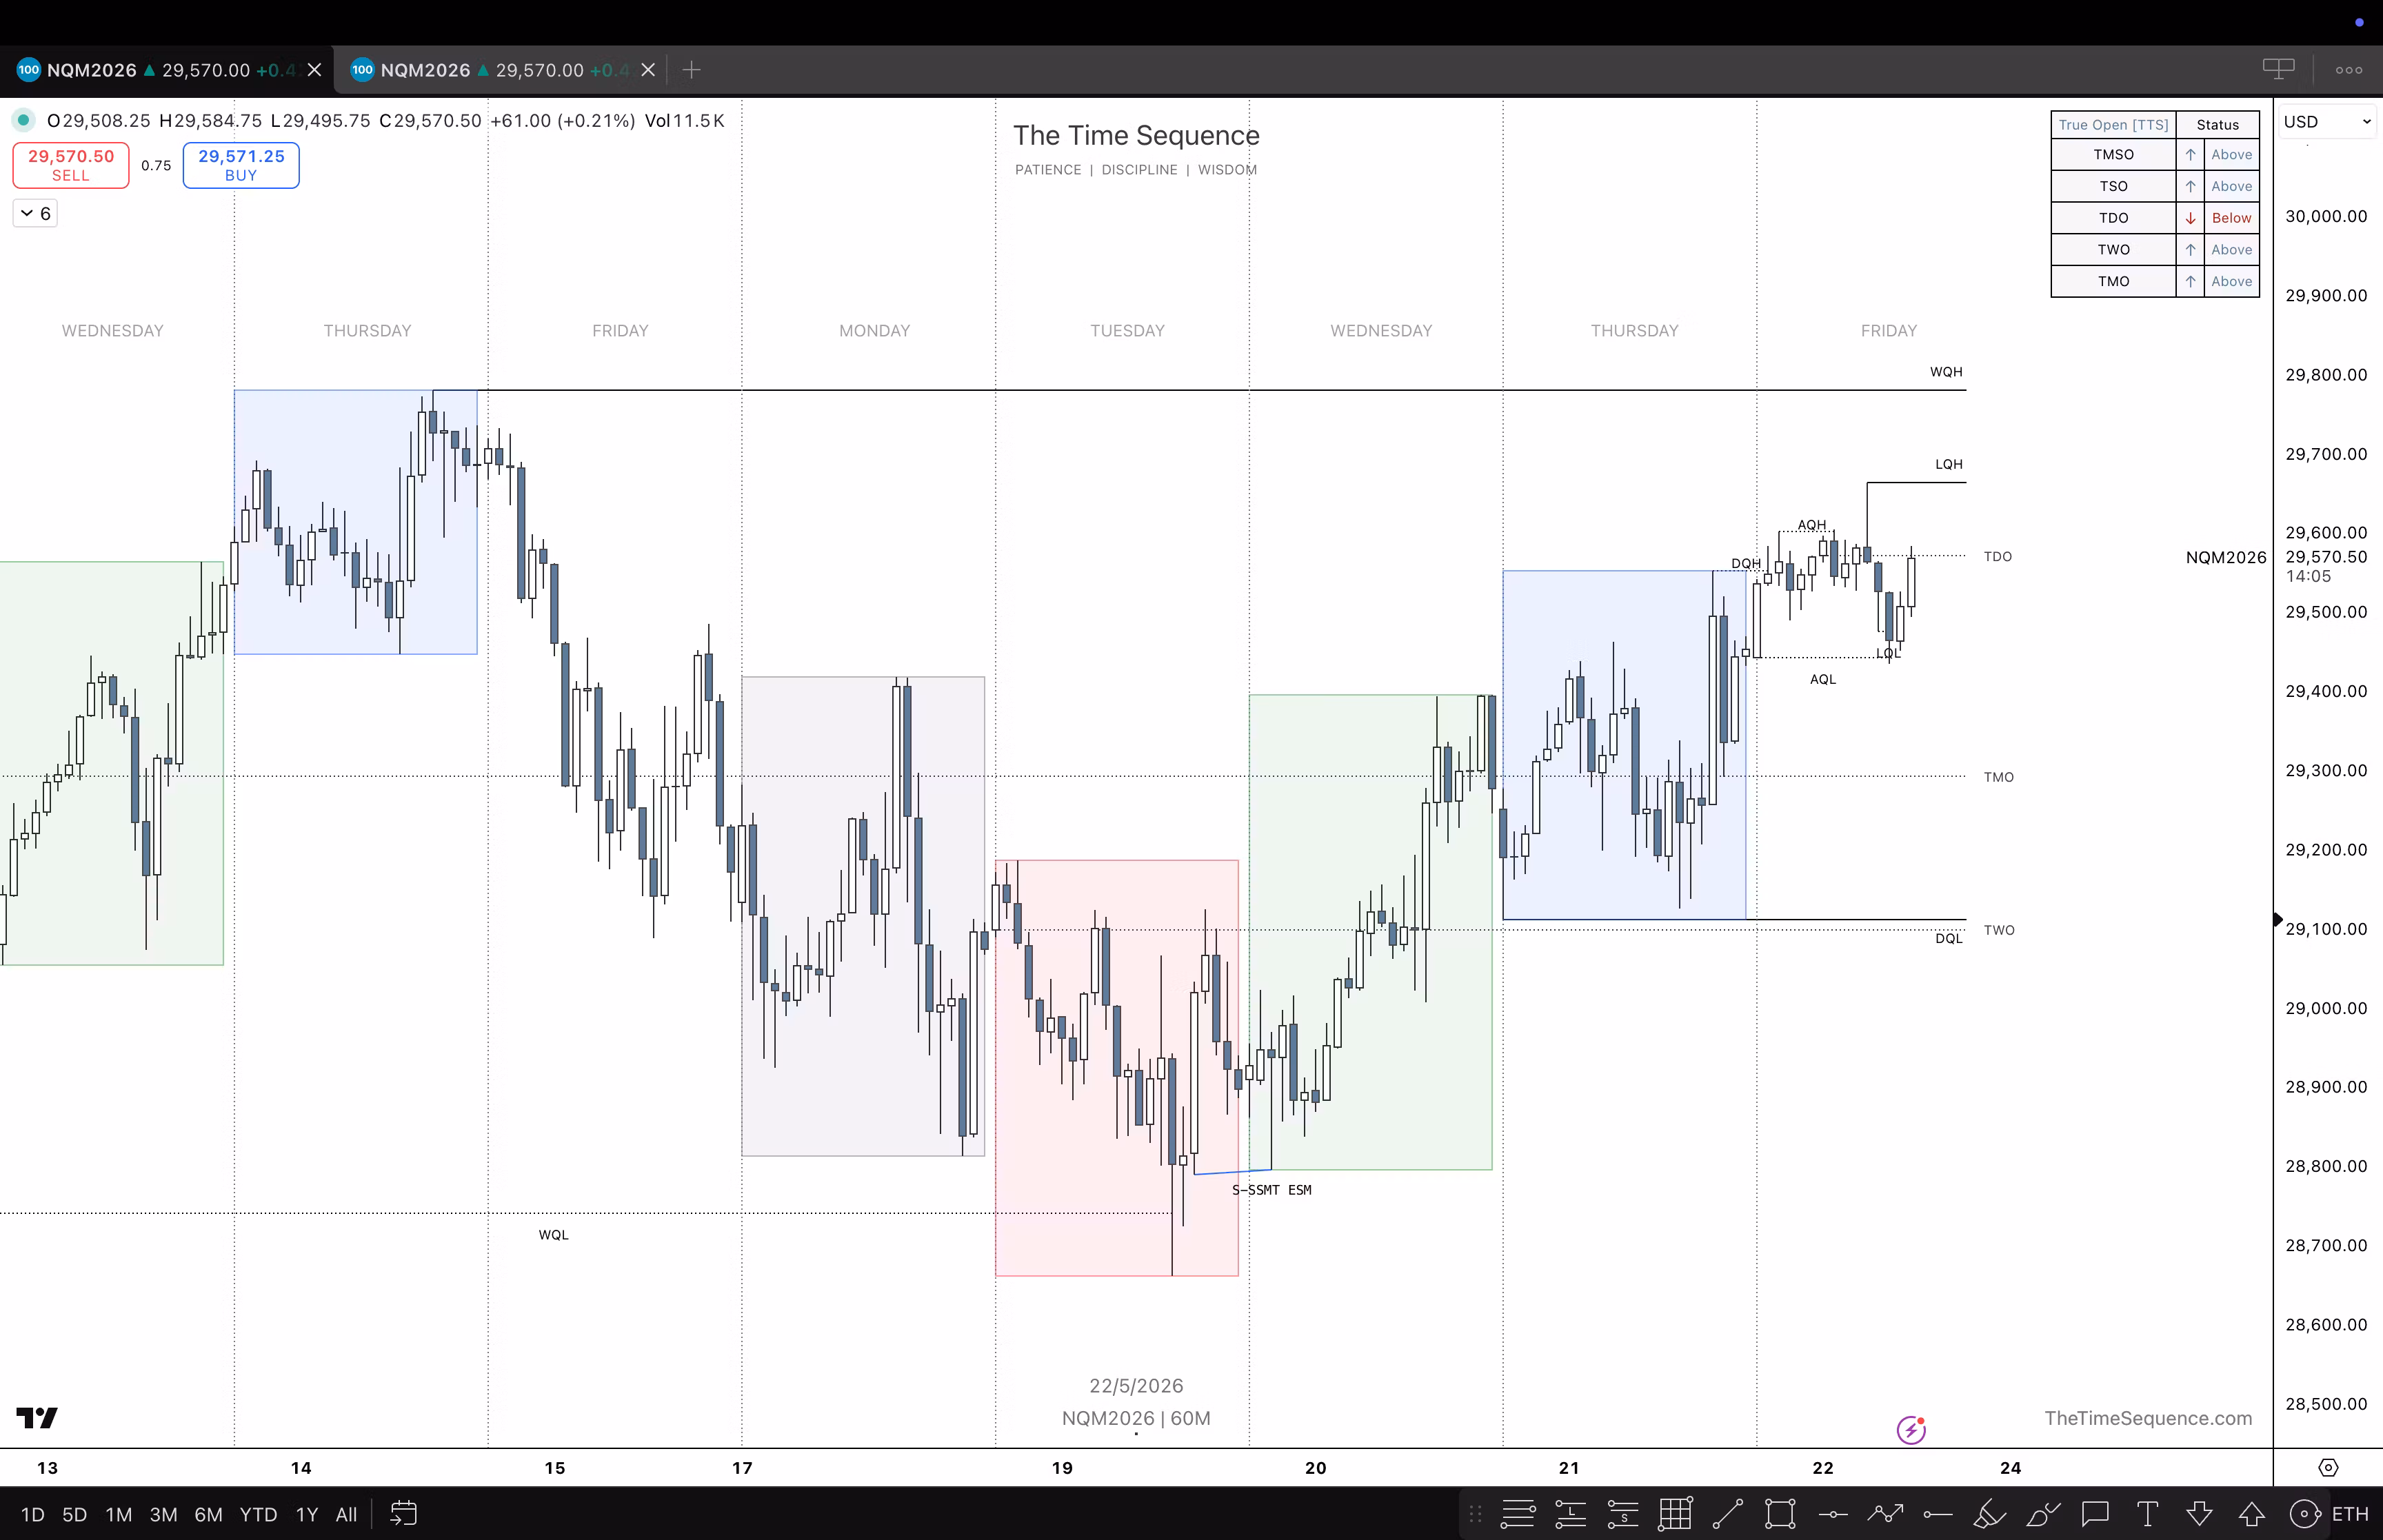Set the range to YTD
Image resolution: width=2383 pixels, height=1540 pixels.
(258, 1514)
